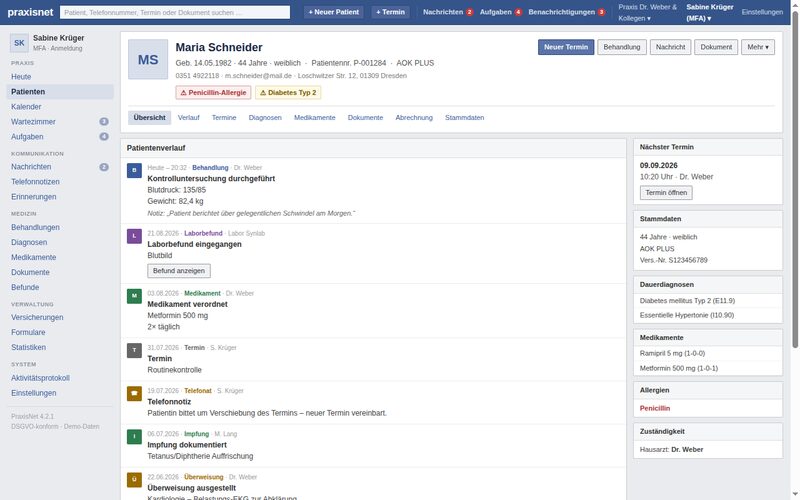The width and height of the screenshot is (800, 500).
Task: Click the Einstellungen link in top bar
Action: pos(762,12)
